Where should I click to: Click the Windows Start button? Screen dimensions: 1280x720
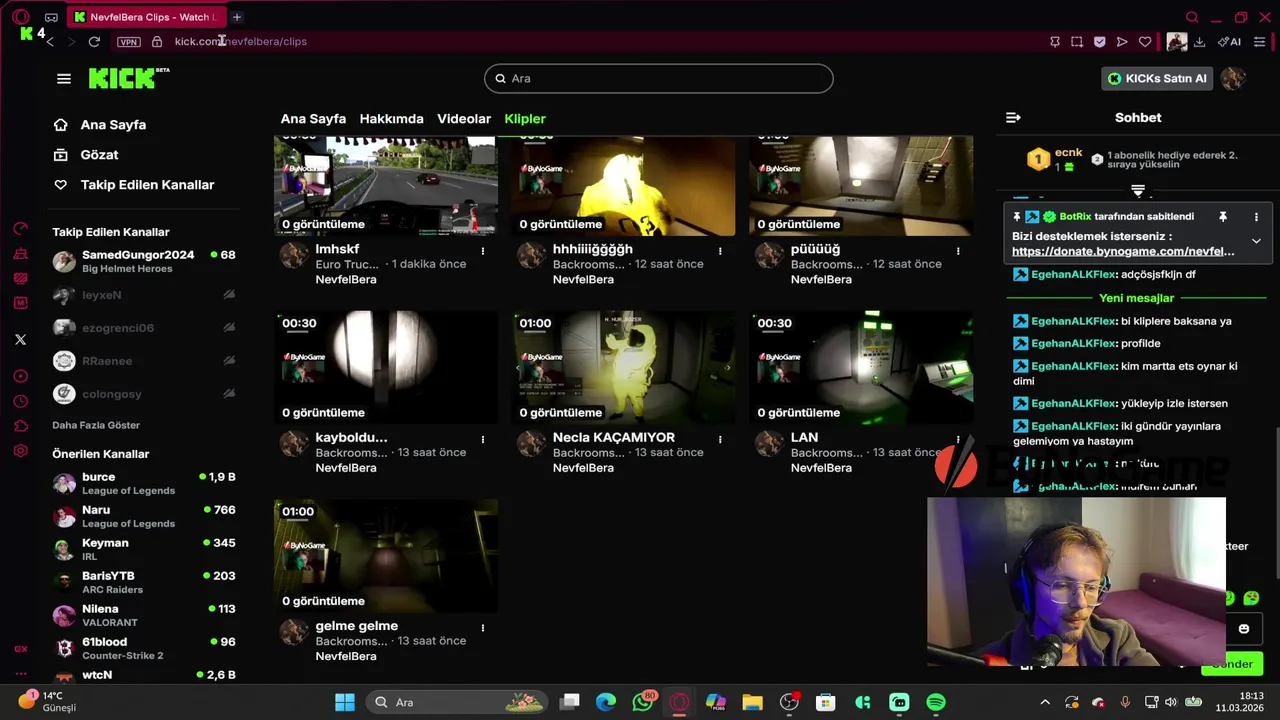(x=345, y=702)
